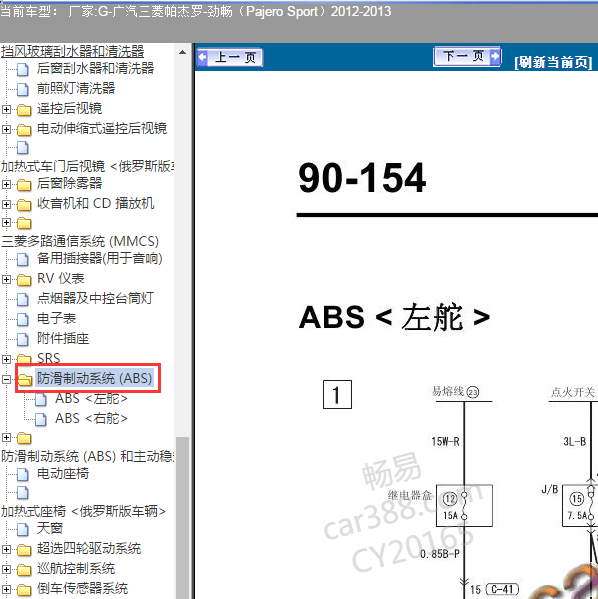Click the ABS <左舵> document icon
This screenshot has height=599, width=598.
pos(41,400)
